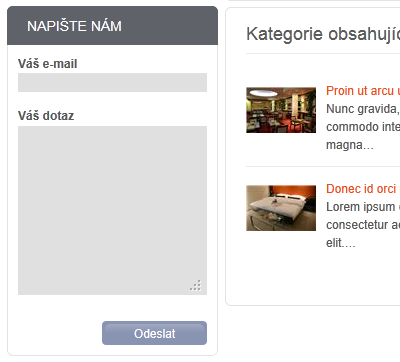Select the "Lorem ipsum" description line
The height and width of the screenshot is (362, 400).
tap(363, 207)
